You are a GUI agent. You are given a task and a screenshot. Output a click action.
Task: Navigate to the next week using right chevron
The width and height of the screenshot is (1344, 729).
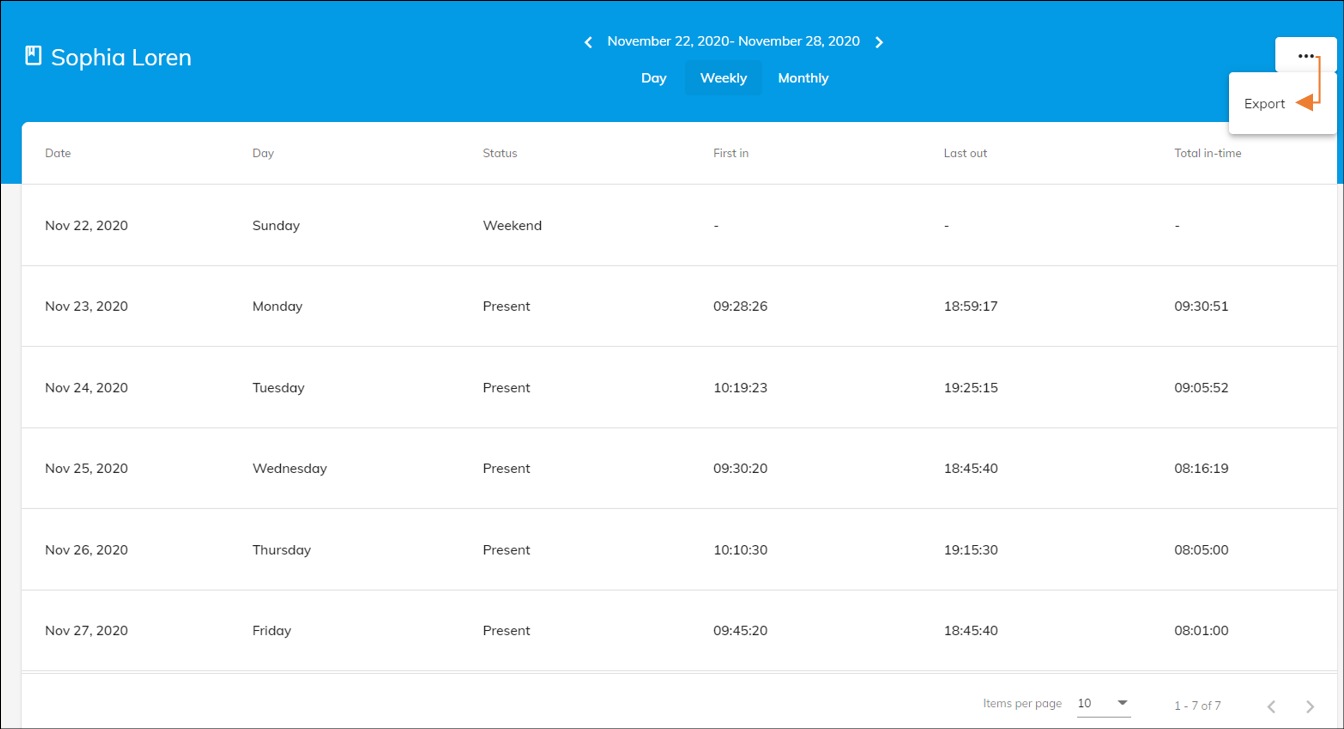879,42
